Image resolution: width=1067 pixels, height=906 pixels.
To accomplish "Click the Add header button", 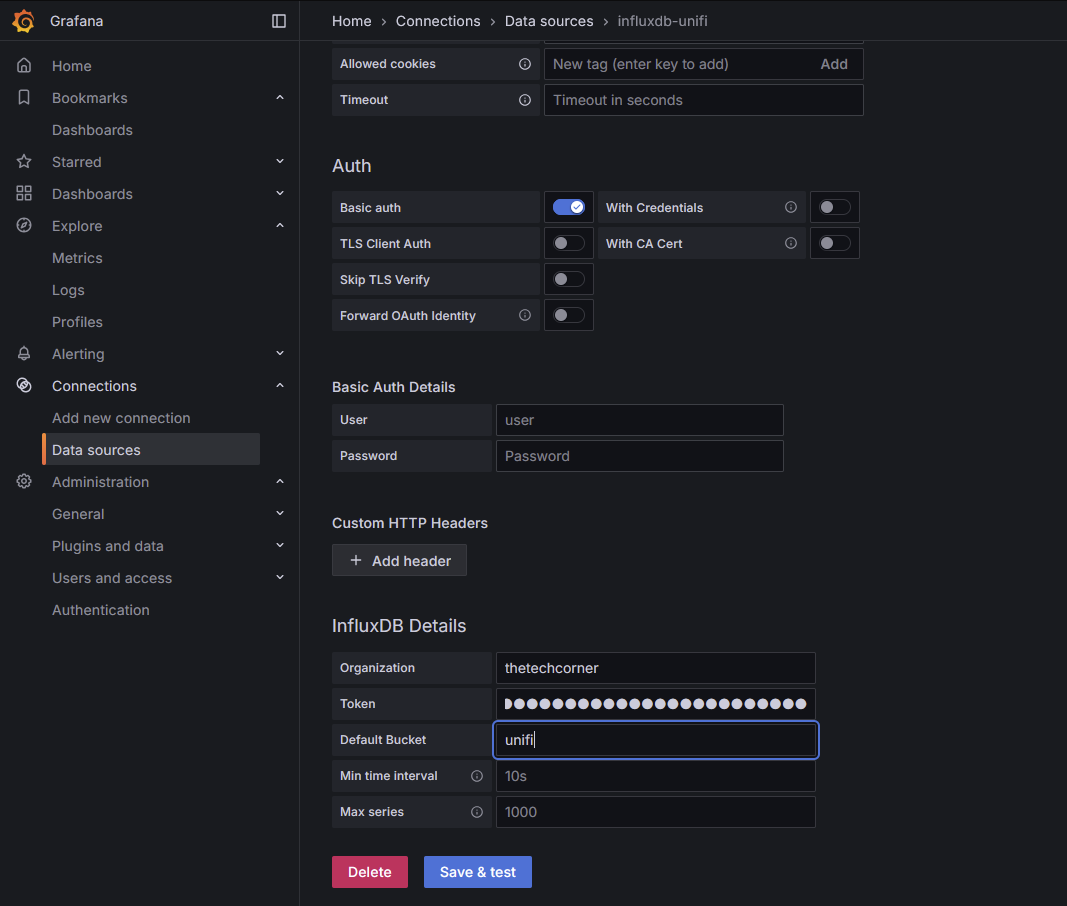I will 399,561.
